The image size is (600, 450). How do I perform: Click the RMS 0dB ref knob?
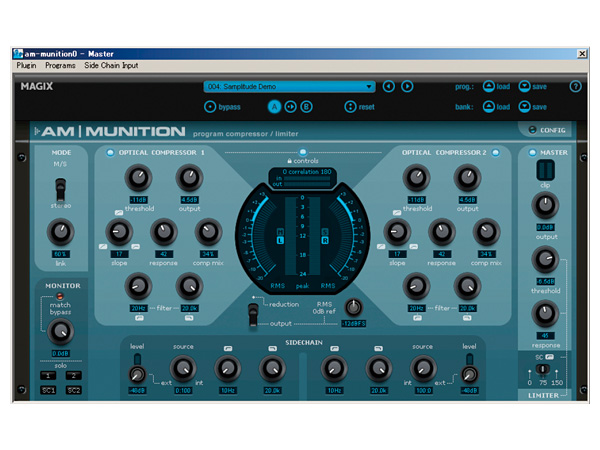(354, 307)
